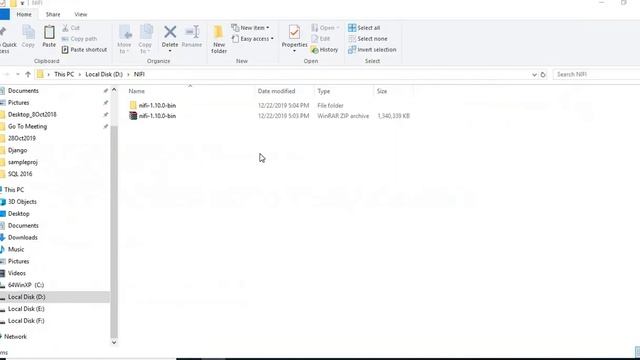Refresh the NIFI folder view
Screen dimensions: 640x360
pyautogui.click(x=543, y=75)
